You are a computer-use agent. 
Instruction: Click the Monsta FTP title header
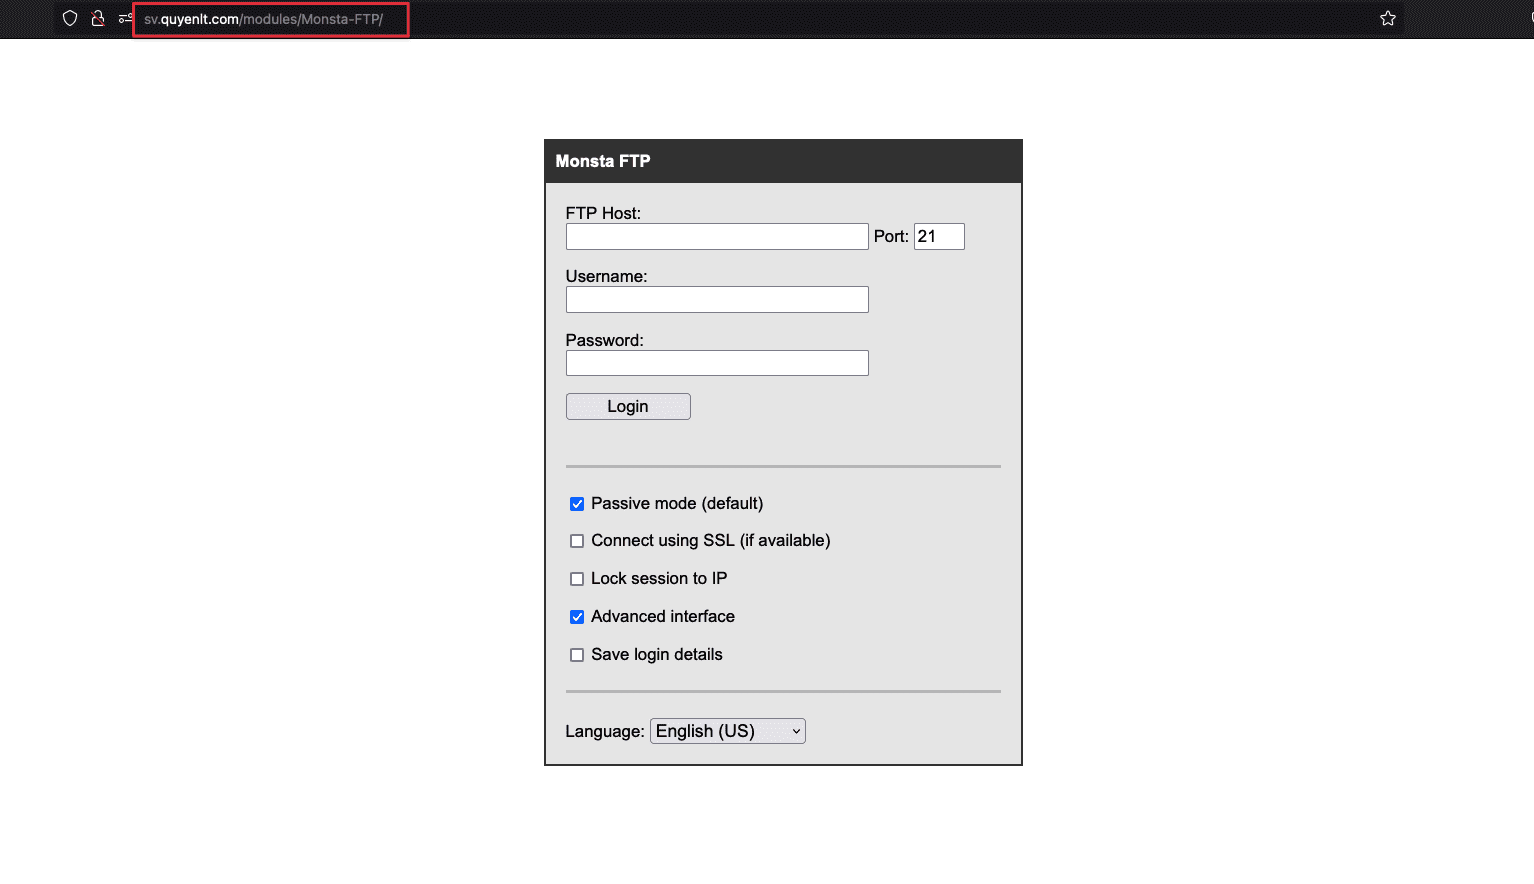click(602, 161)
